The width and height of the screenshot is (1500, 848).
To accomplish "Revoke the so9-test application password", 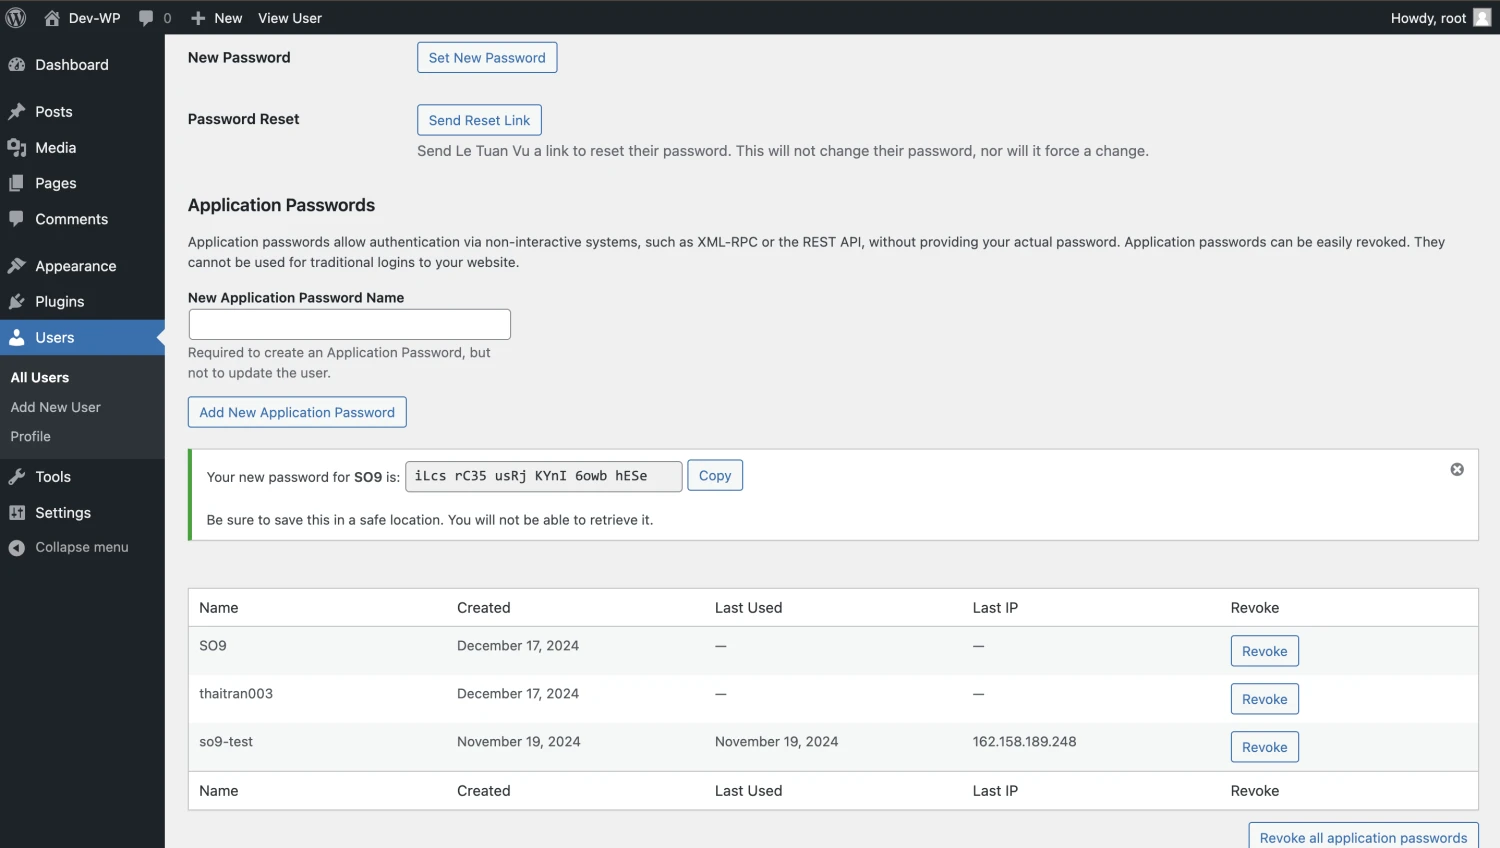I will [1264, 747].
